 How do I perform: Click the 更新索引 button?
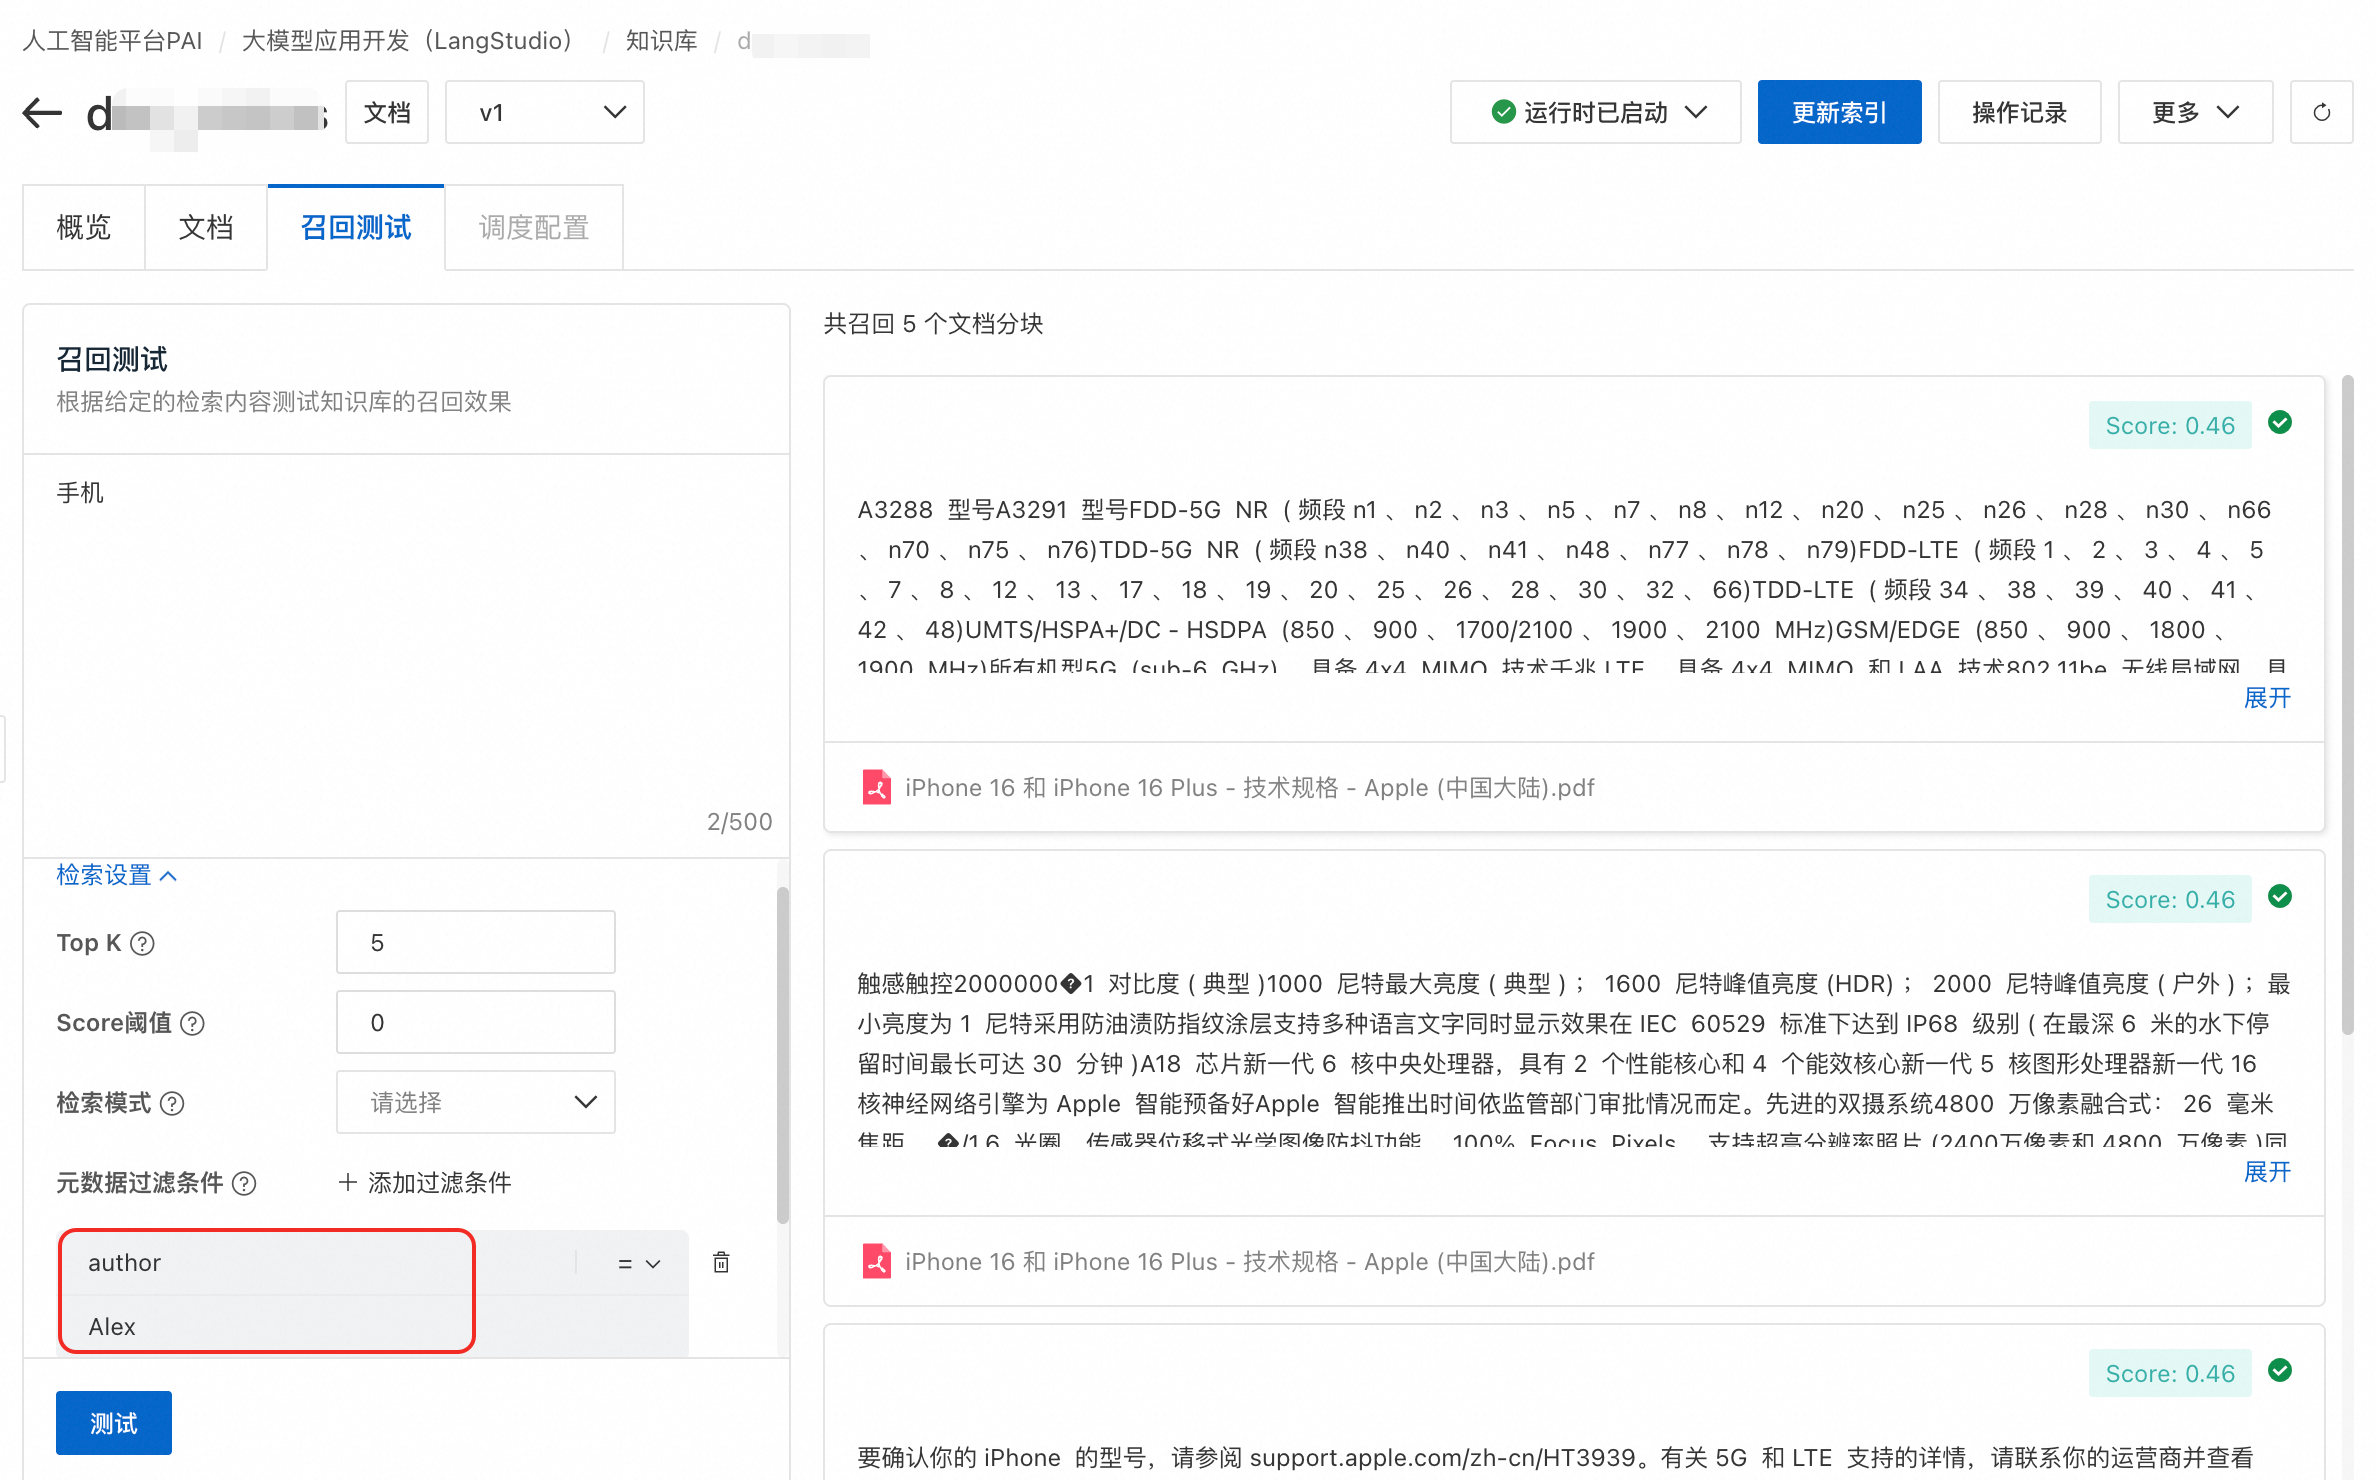click(1839, 113)
